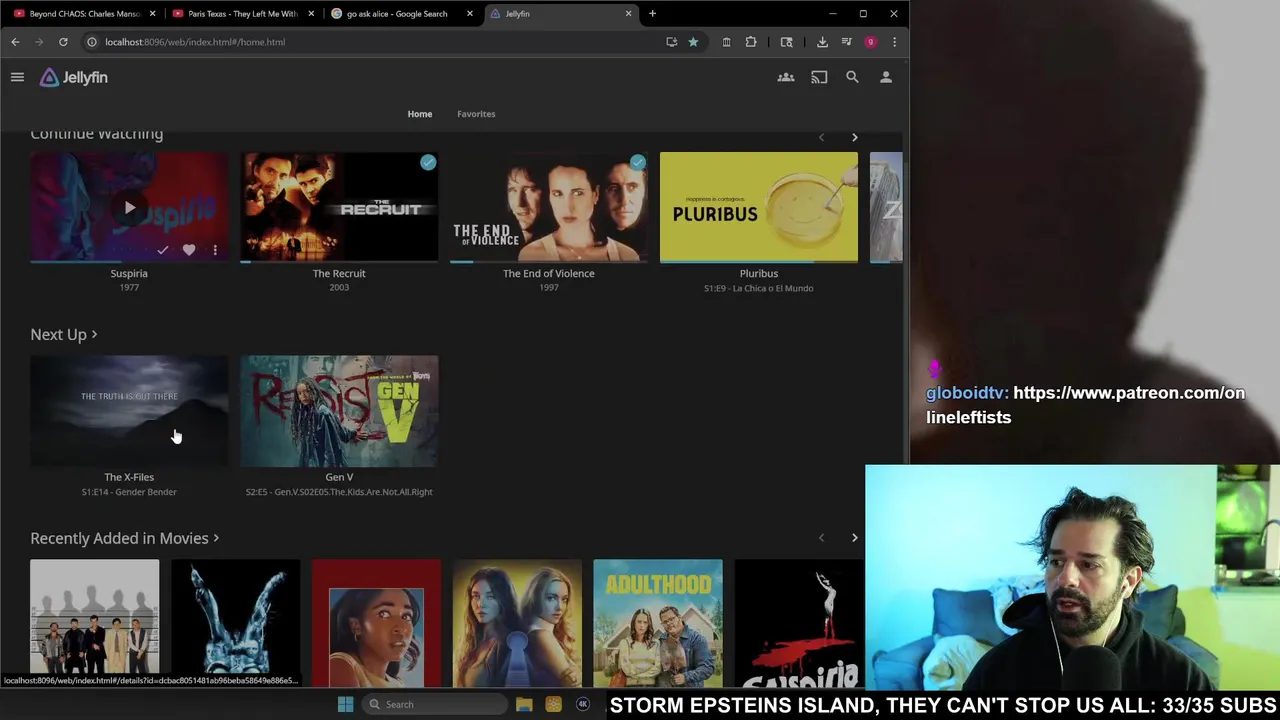Viewport: 1280px width, 720px height.
Task: Open the orange app icon beside File Explorer
Action: [x=553, y=704]
